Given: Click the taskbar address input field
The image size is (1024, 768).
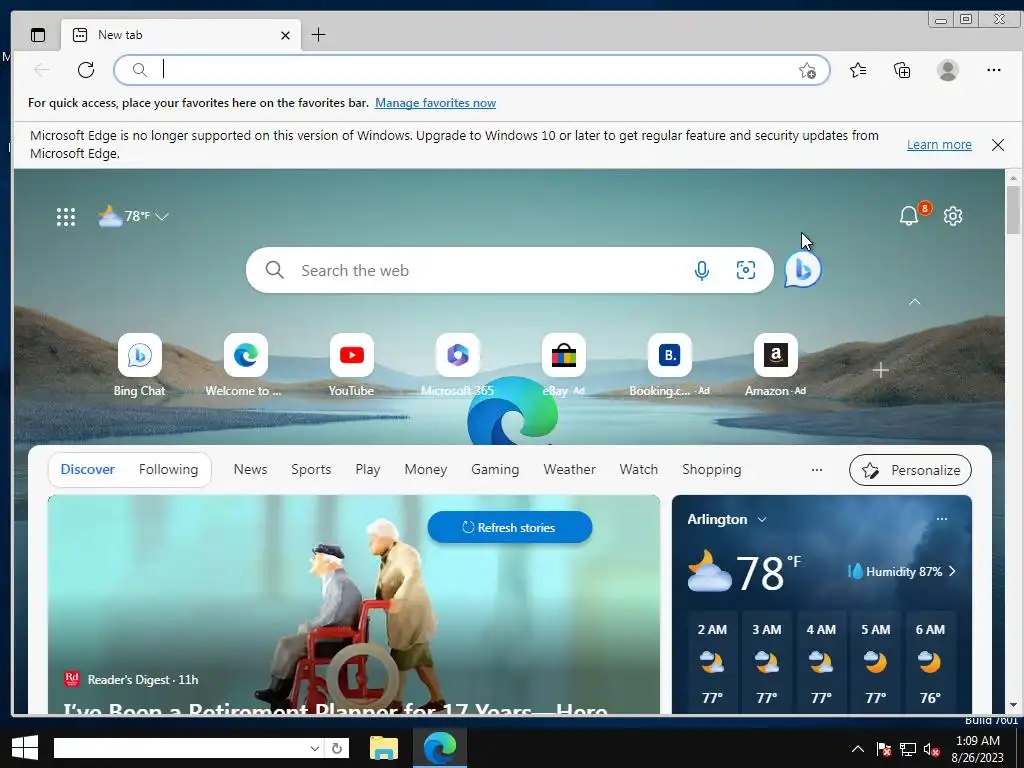Looking at the screenshot, I should click(180, 748).
